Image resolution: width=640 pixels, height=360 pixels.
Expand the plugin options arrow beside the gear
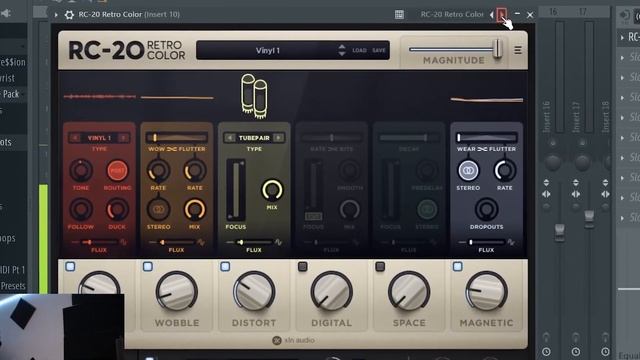coord(56,15)
